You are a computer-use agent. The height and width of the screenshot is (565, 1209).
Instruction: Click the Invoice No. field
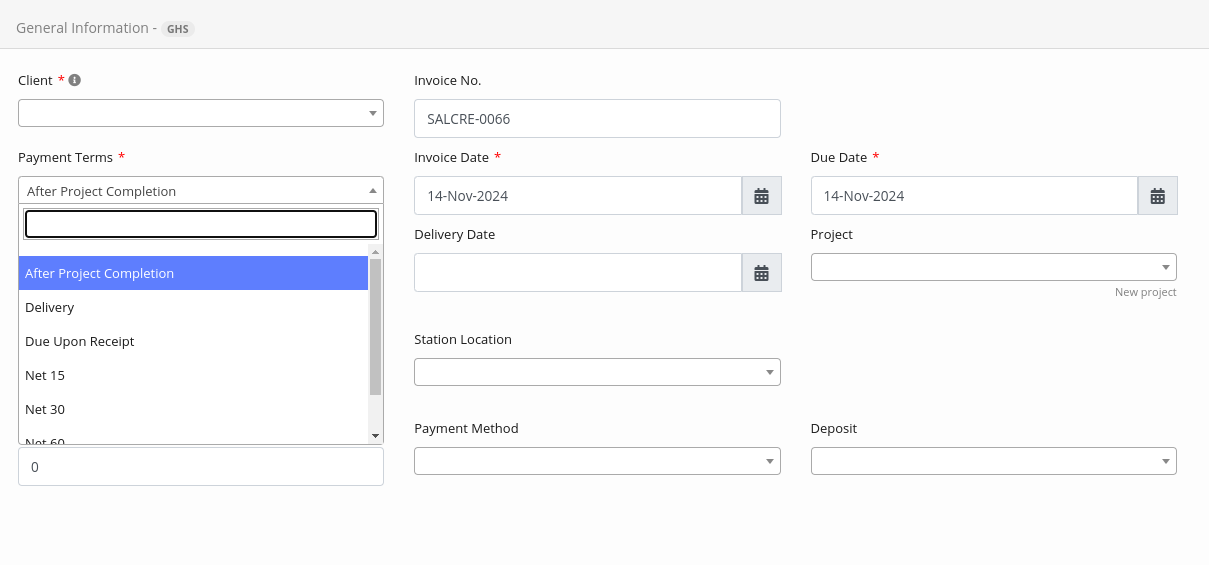(597, 119)
